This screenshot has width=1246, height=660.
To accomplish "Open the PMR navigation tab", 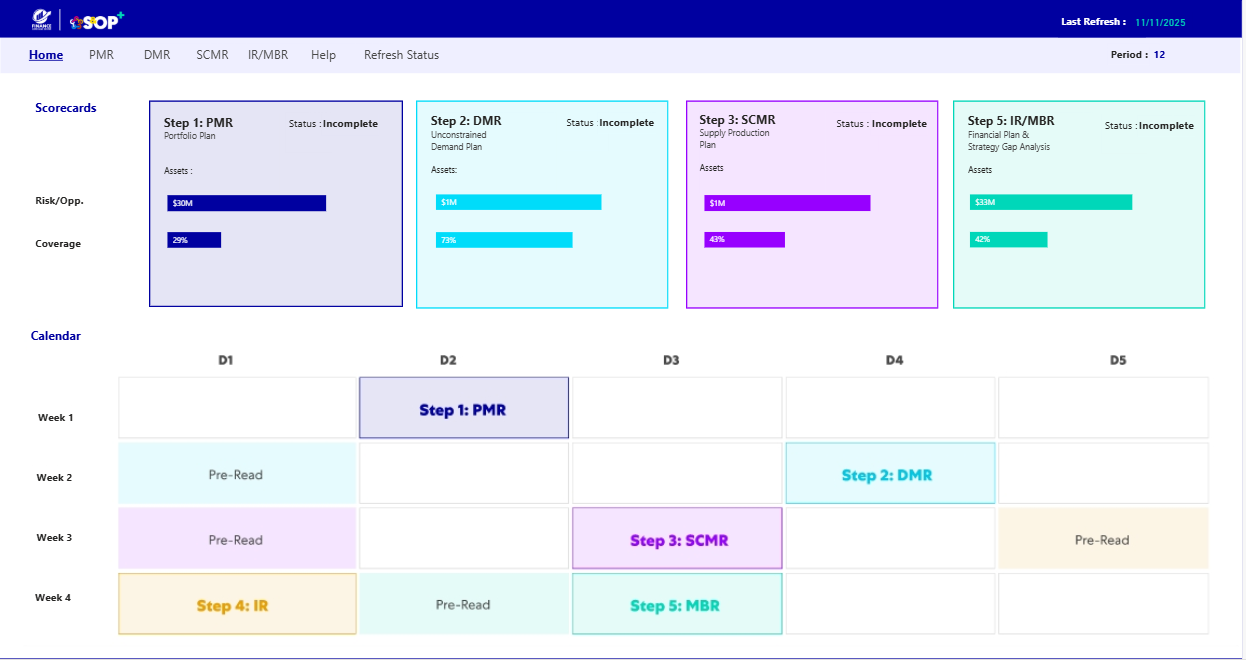I will [101, 55].
